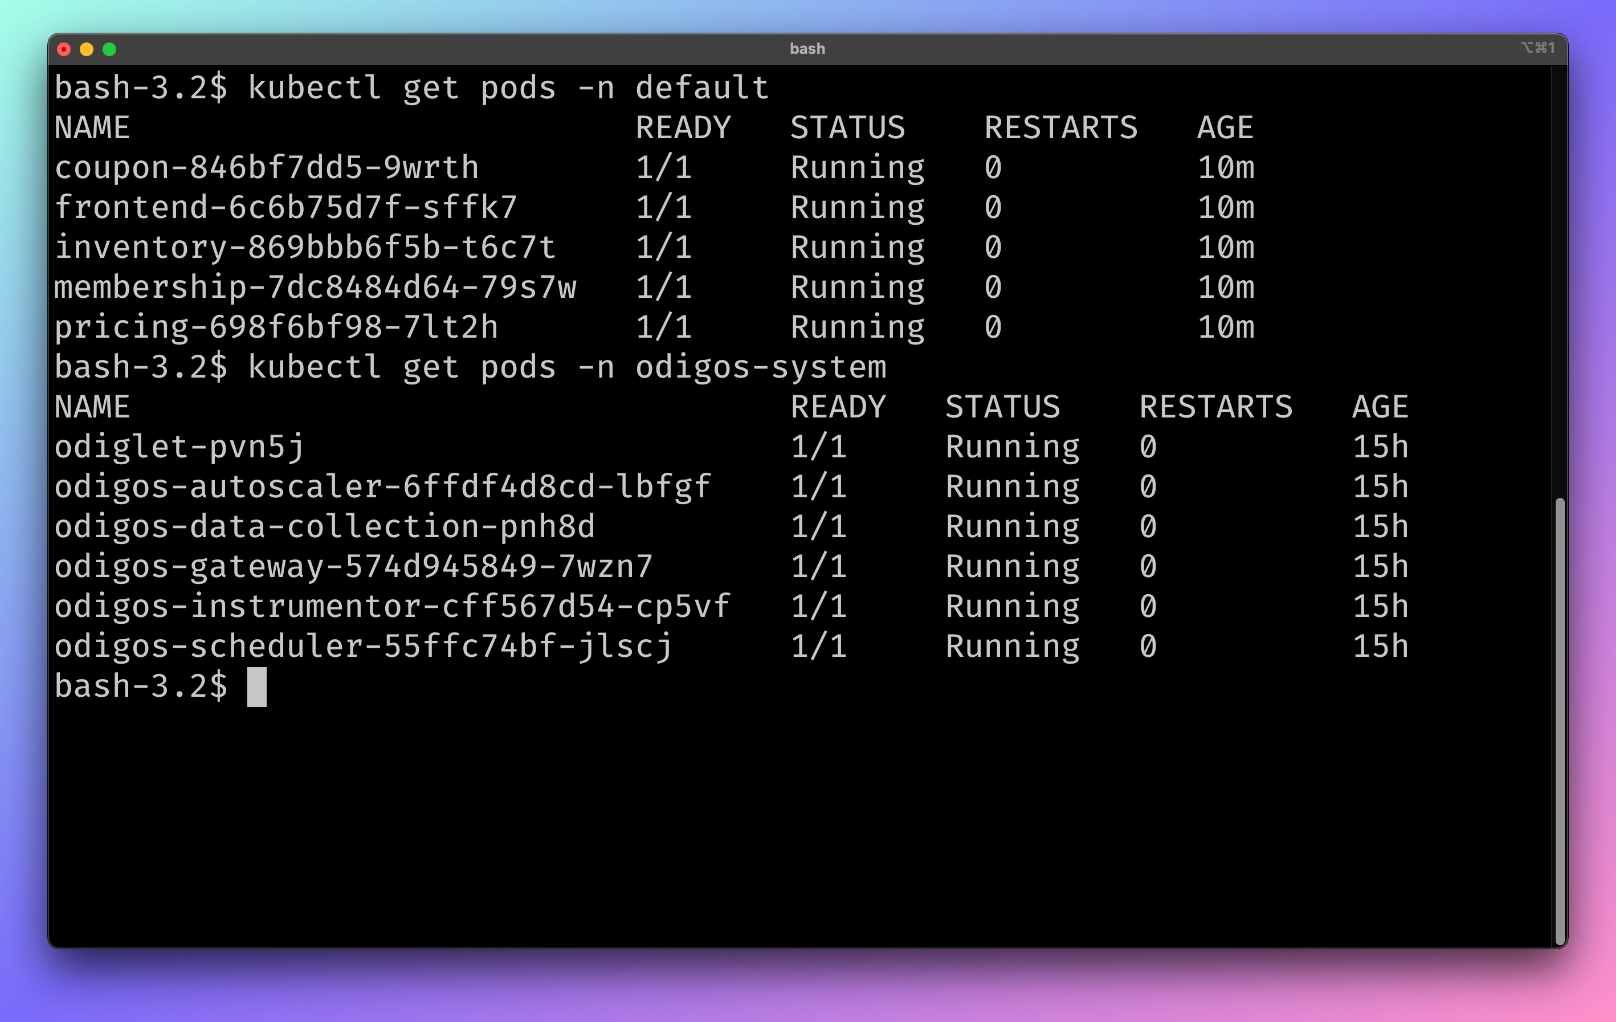Maximize the terminal using green button
The image size is (1616, 1022).
click(110, 49)
